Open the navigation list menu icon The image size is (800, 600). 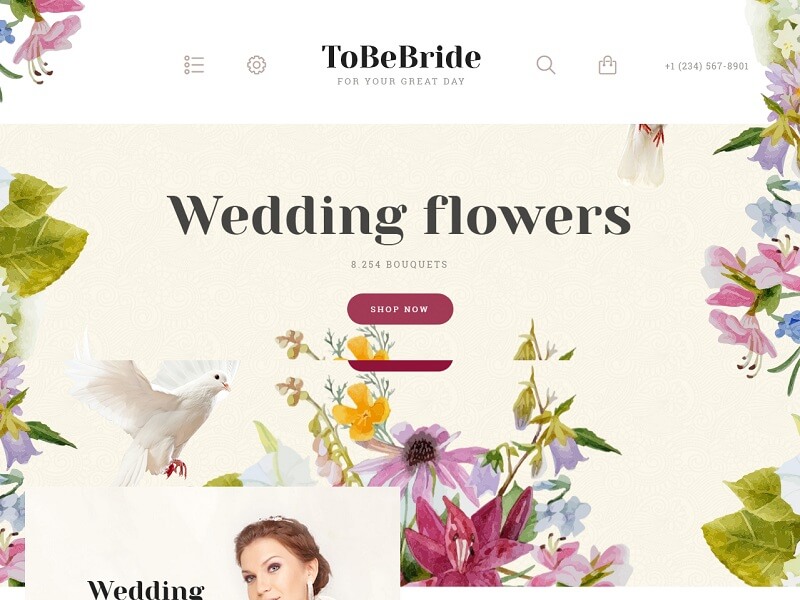tap(194, 65)
